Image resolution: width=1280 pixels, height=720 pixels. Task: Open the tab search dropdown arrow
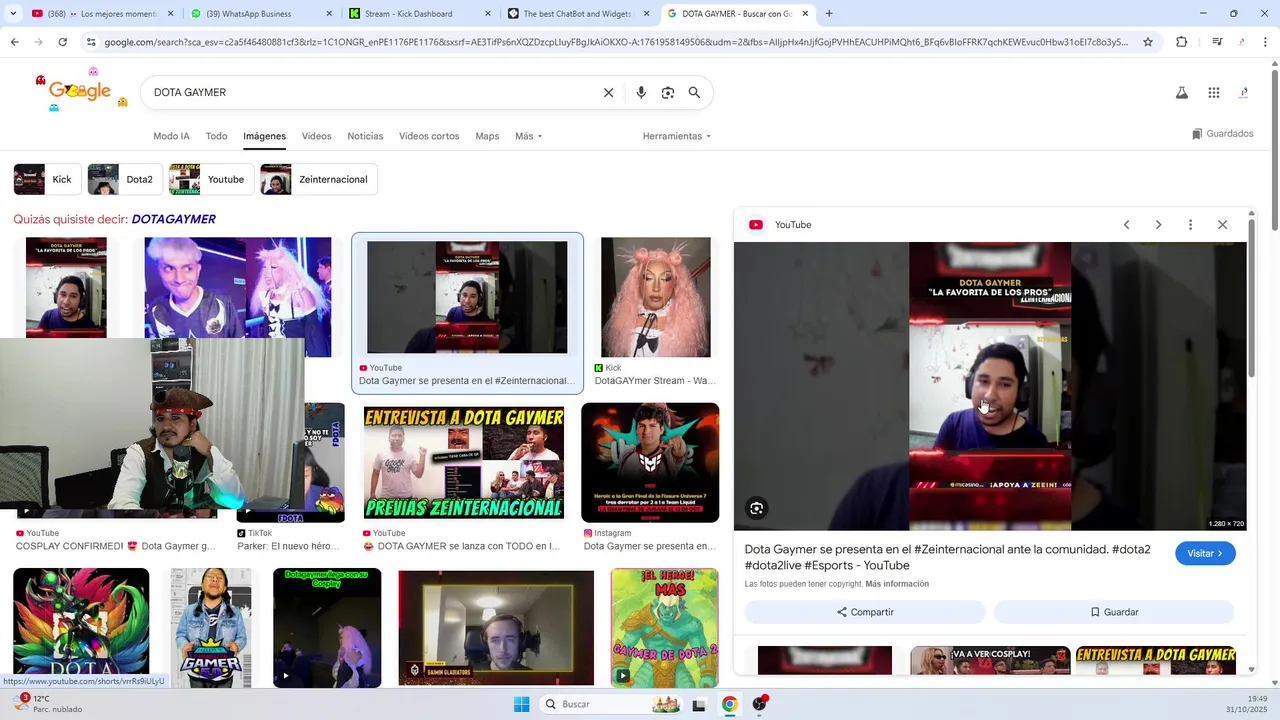click(x=13, y=14)
